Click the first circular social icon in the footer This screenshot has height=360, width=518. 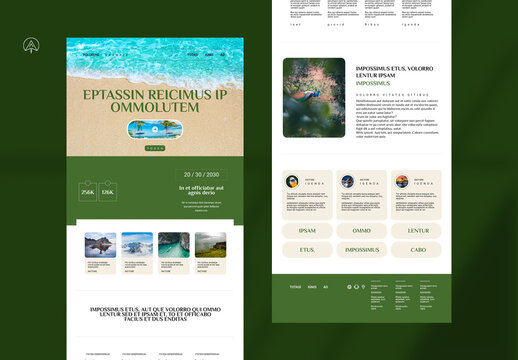[349, 287]
